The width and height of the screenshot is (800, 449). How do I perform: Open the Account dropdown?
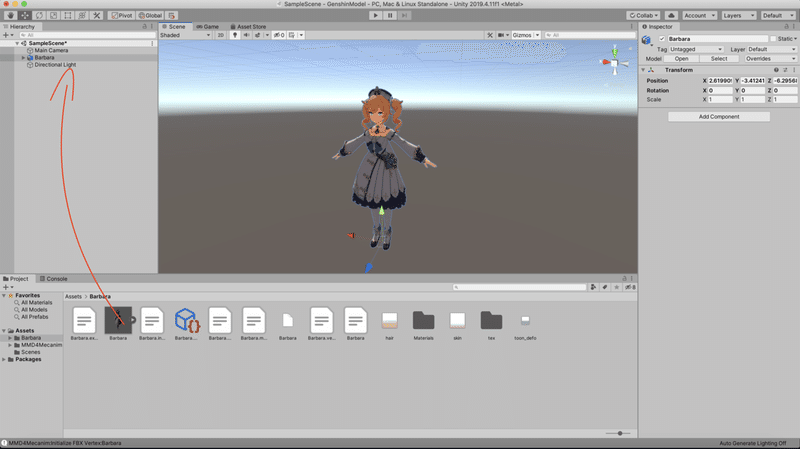[x=699, y=15]
